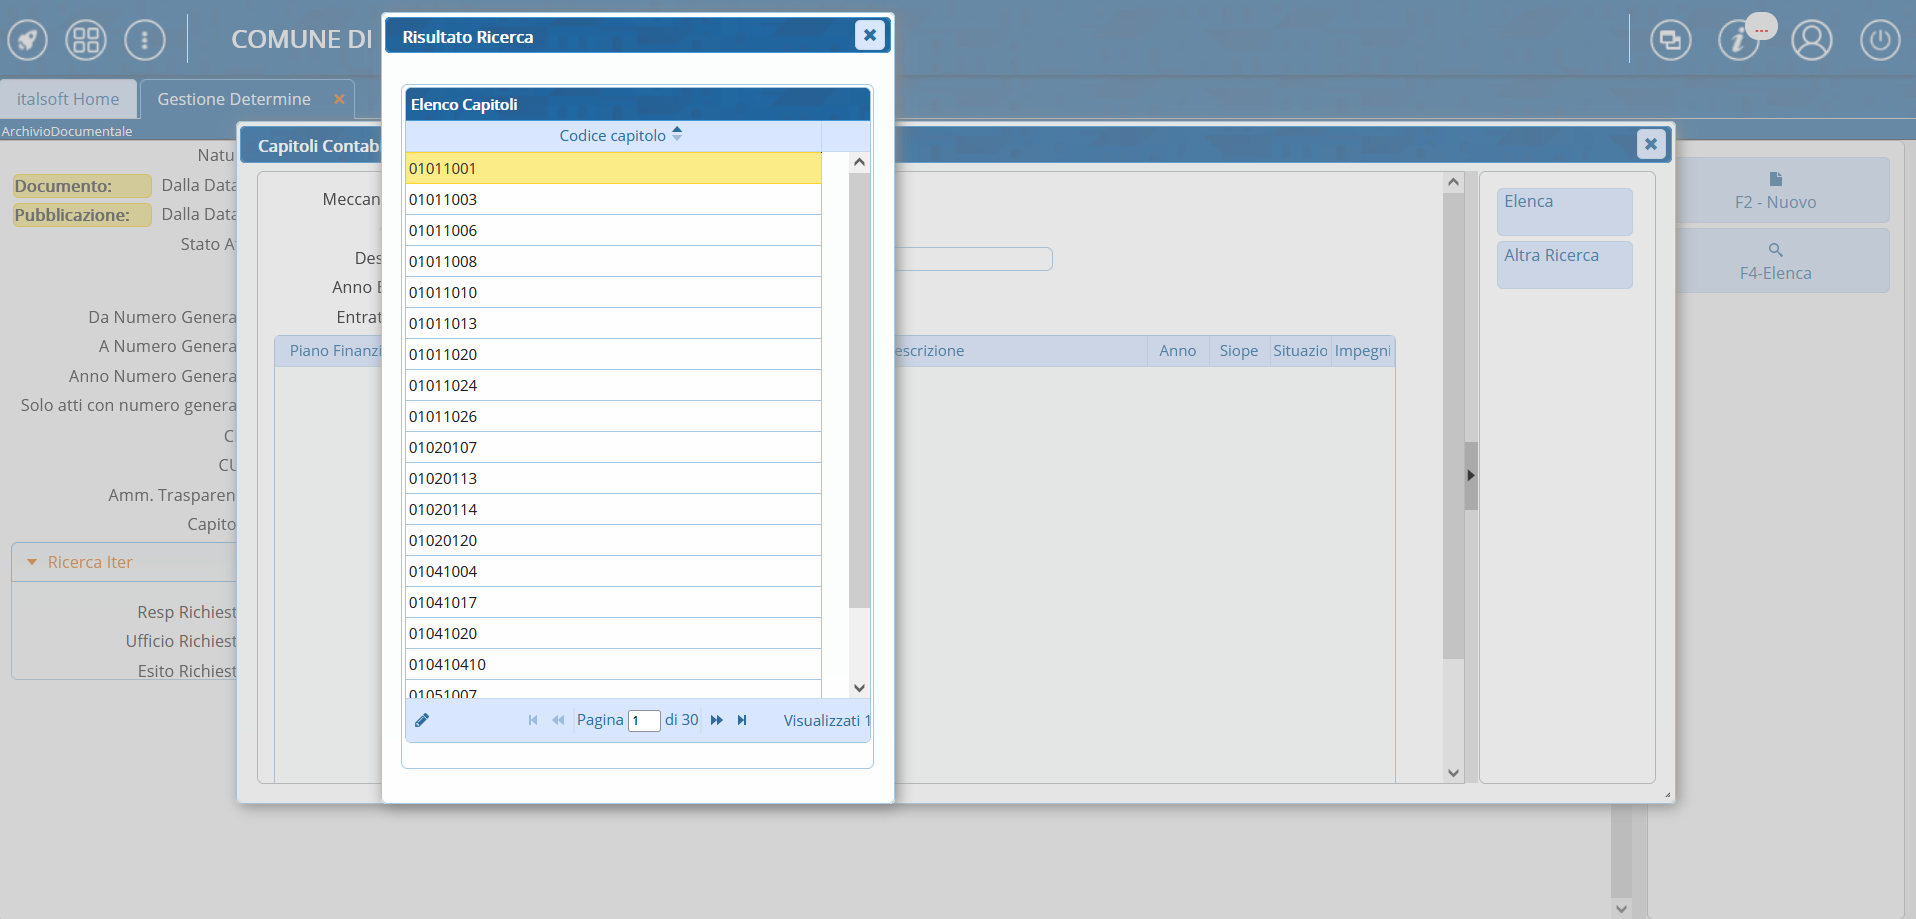Collapse the Ricerca Iter section
The image size is (1916, 919).
(33, 562)
